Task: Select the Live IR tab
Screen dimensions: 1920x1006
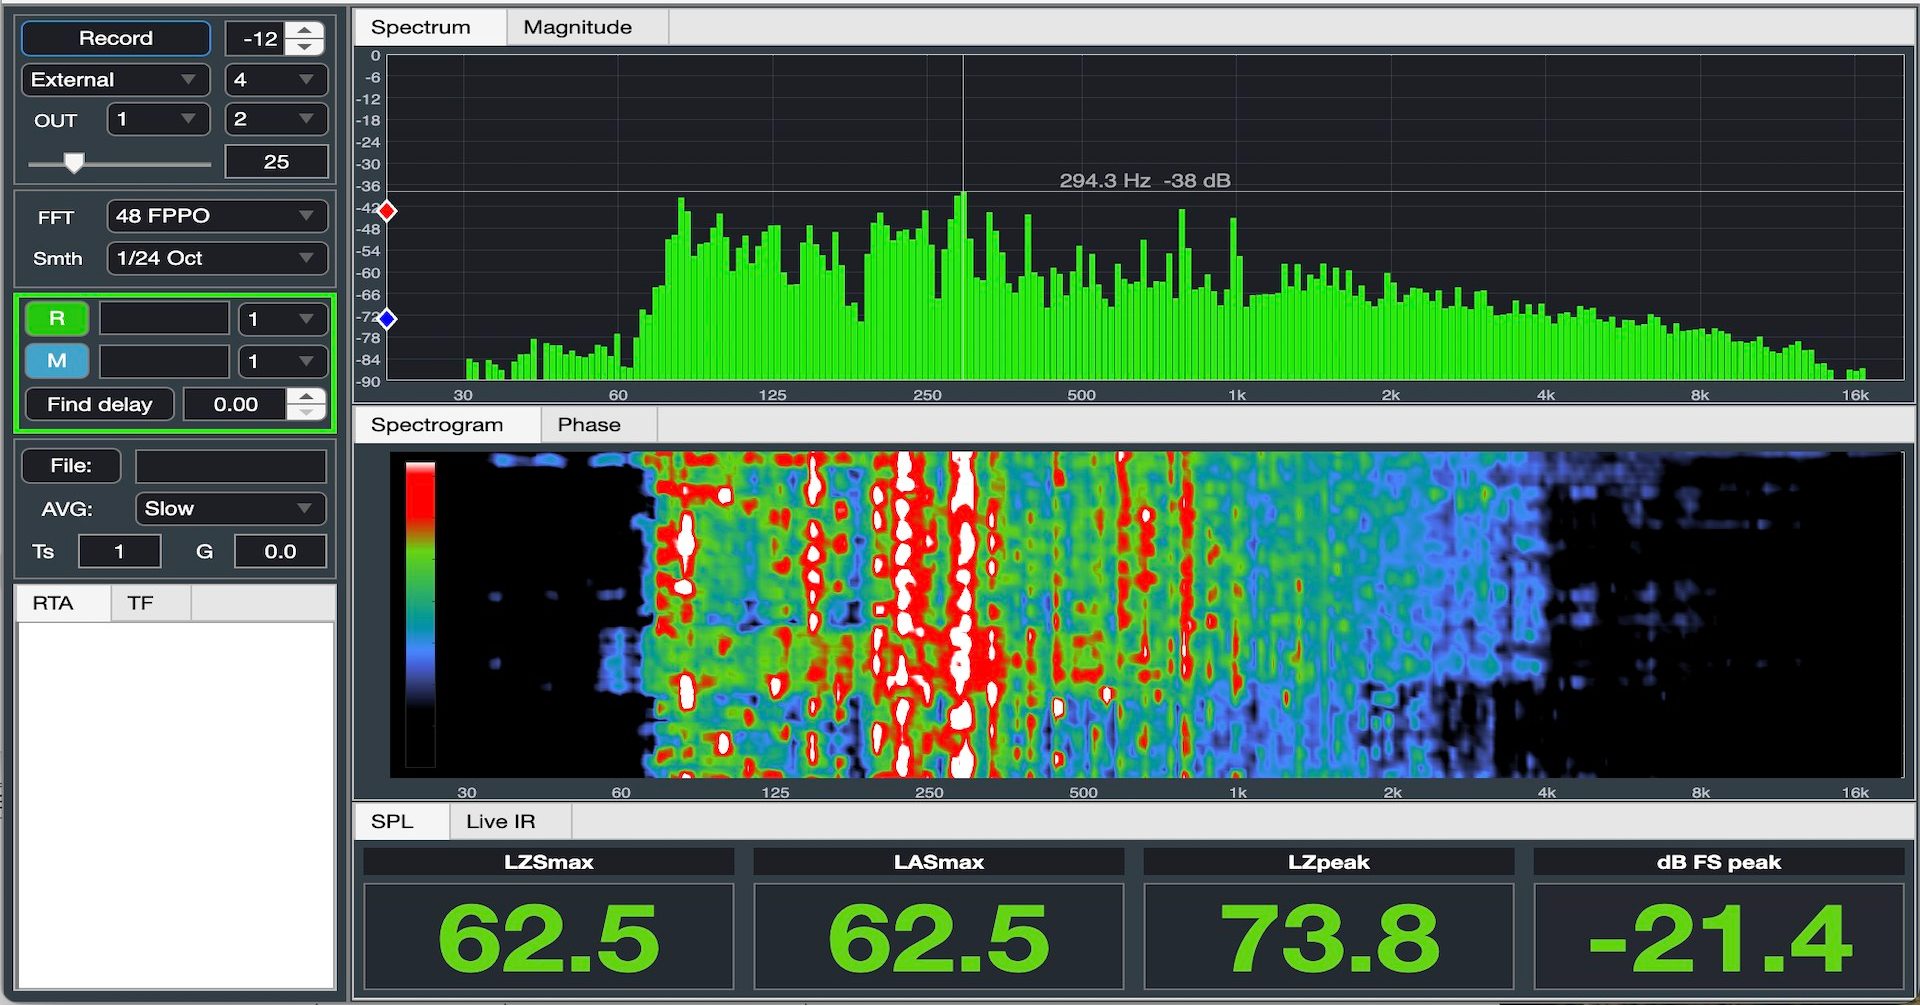Action: (510, 821)
